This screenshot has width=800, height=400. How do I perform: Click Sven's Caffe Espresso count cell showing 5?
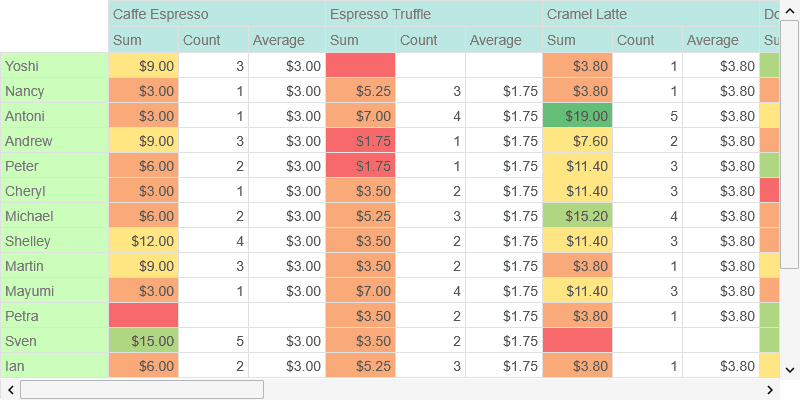(x=213, y=341)
